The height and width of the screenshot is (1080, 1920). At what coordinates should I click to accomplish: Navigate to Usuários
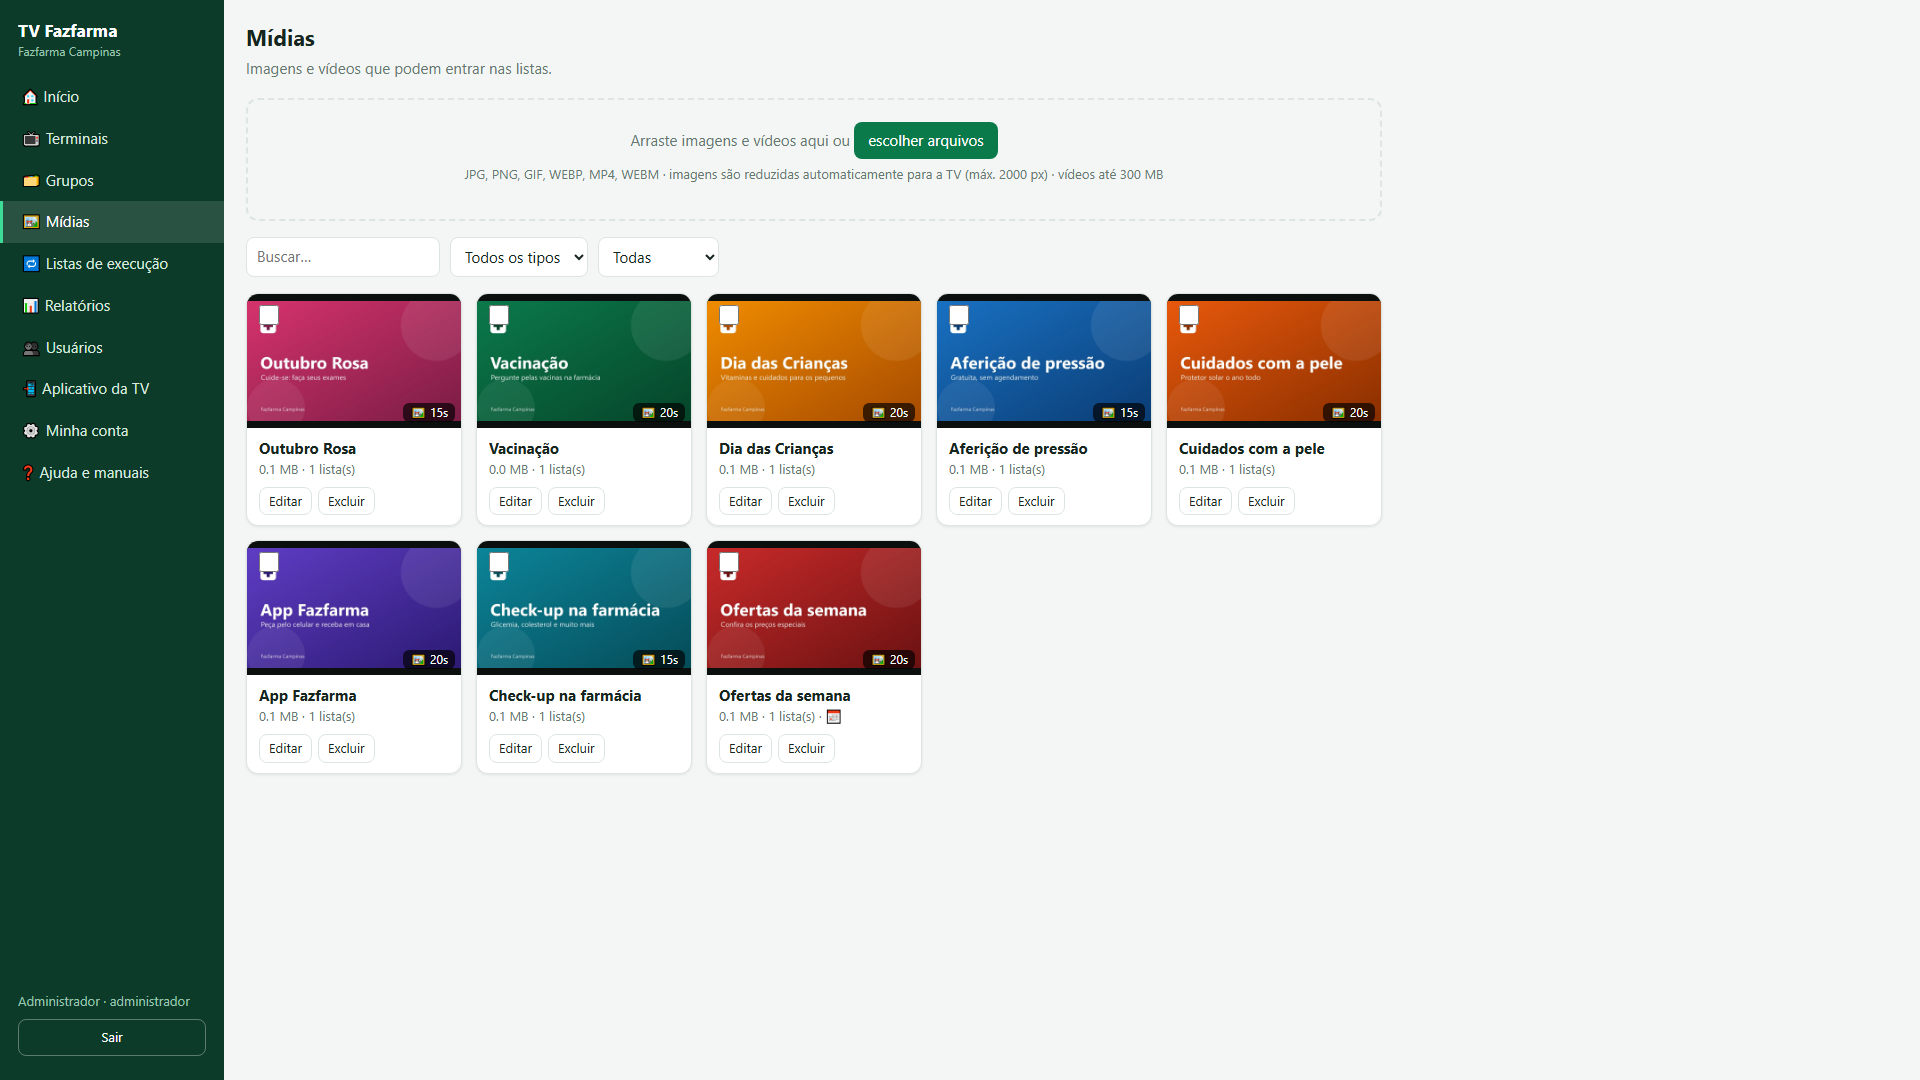(112, 348)
